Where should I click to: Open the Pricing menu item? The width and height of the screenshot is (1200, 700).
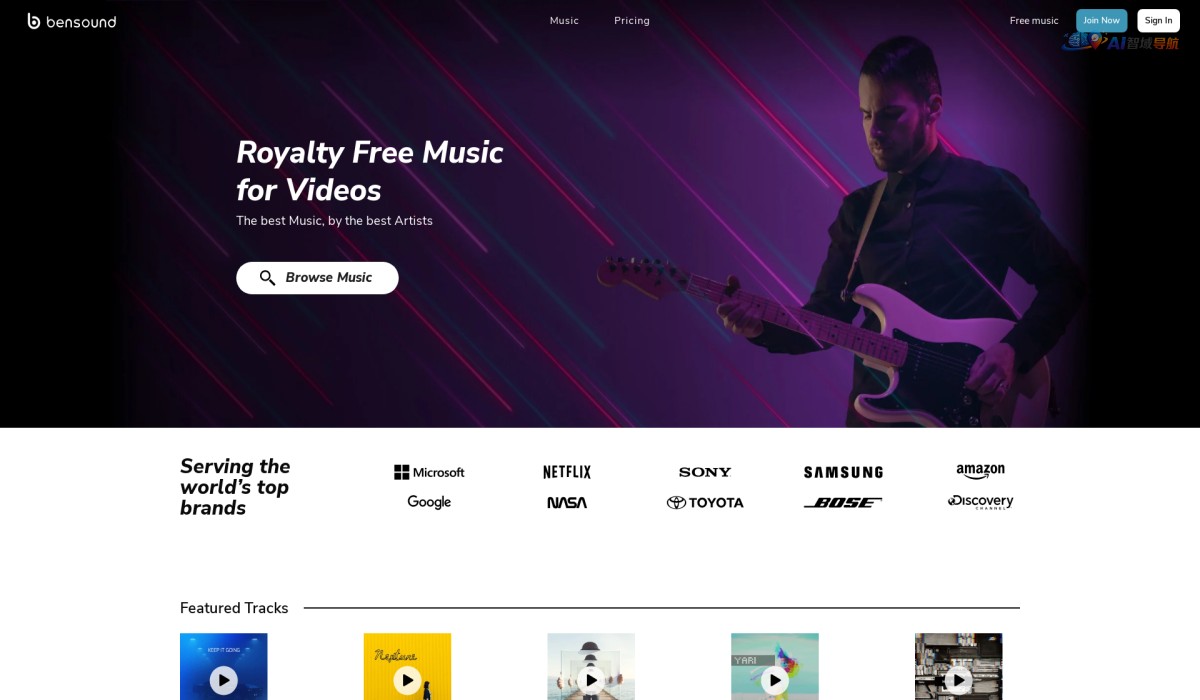pyautogui.click(x=632, y=21)
